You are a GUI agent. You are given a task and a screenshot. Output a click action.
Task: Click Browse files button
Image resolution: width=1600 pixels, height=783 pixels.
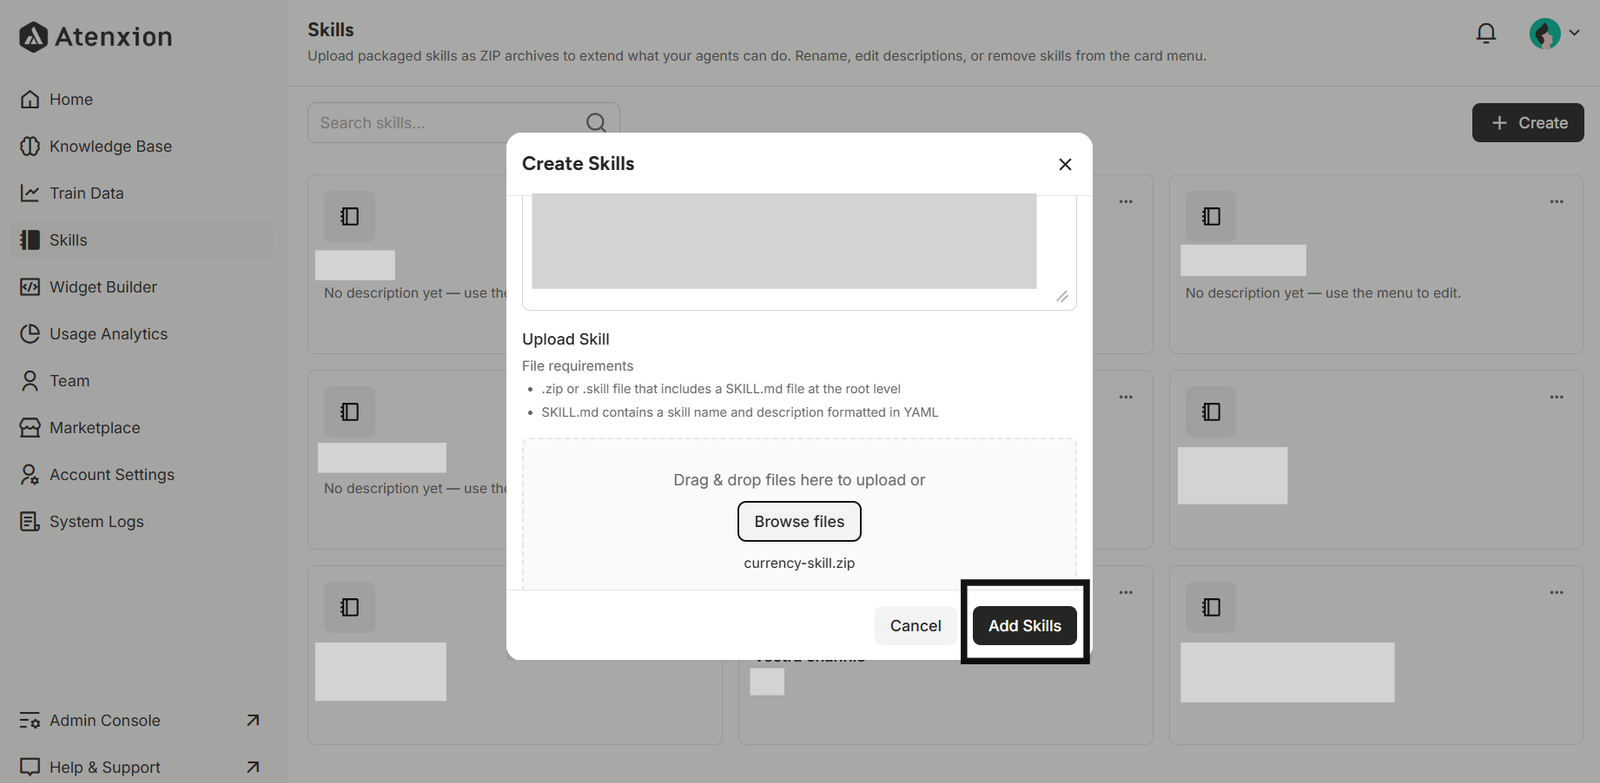point(799,521)
